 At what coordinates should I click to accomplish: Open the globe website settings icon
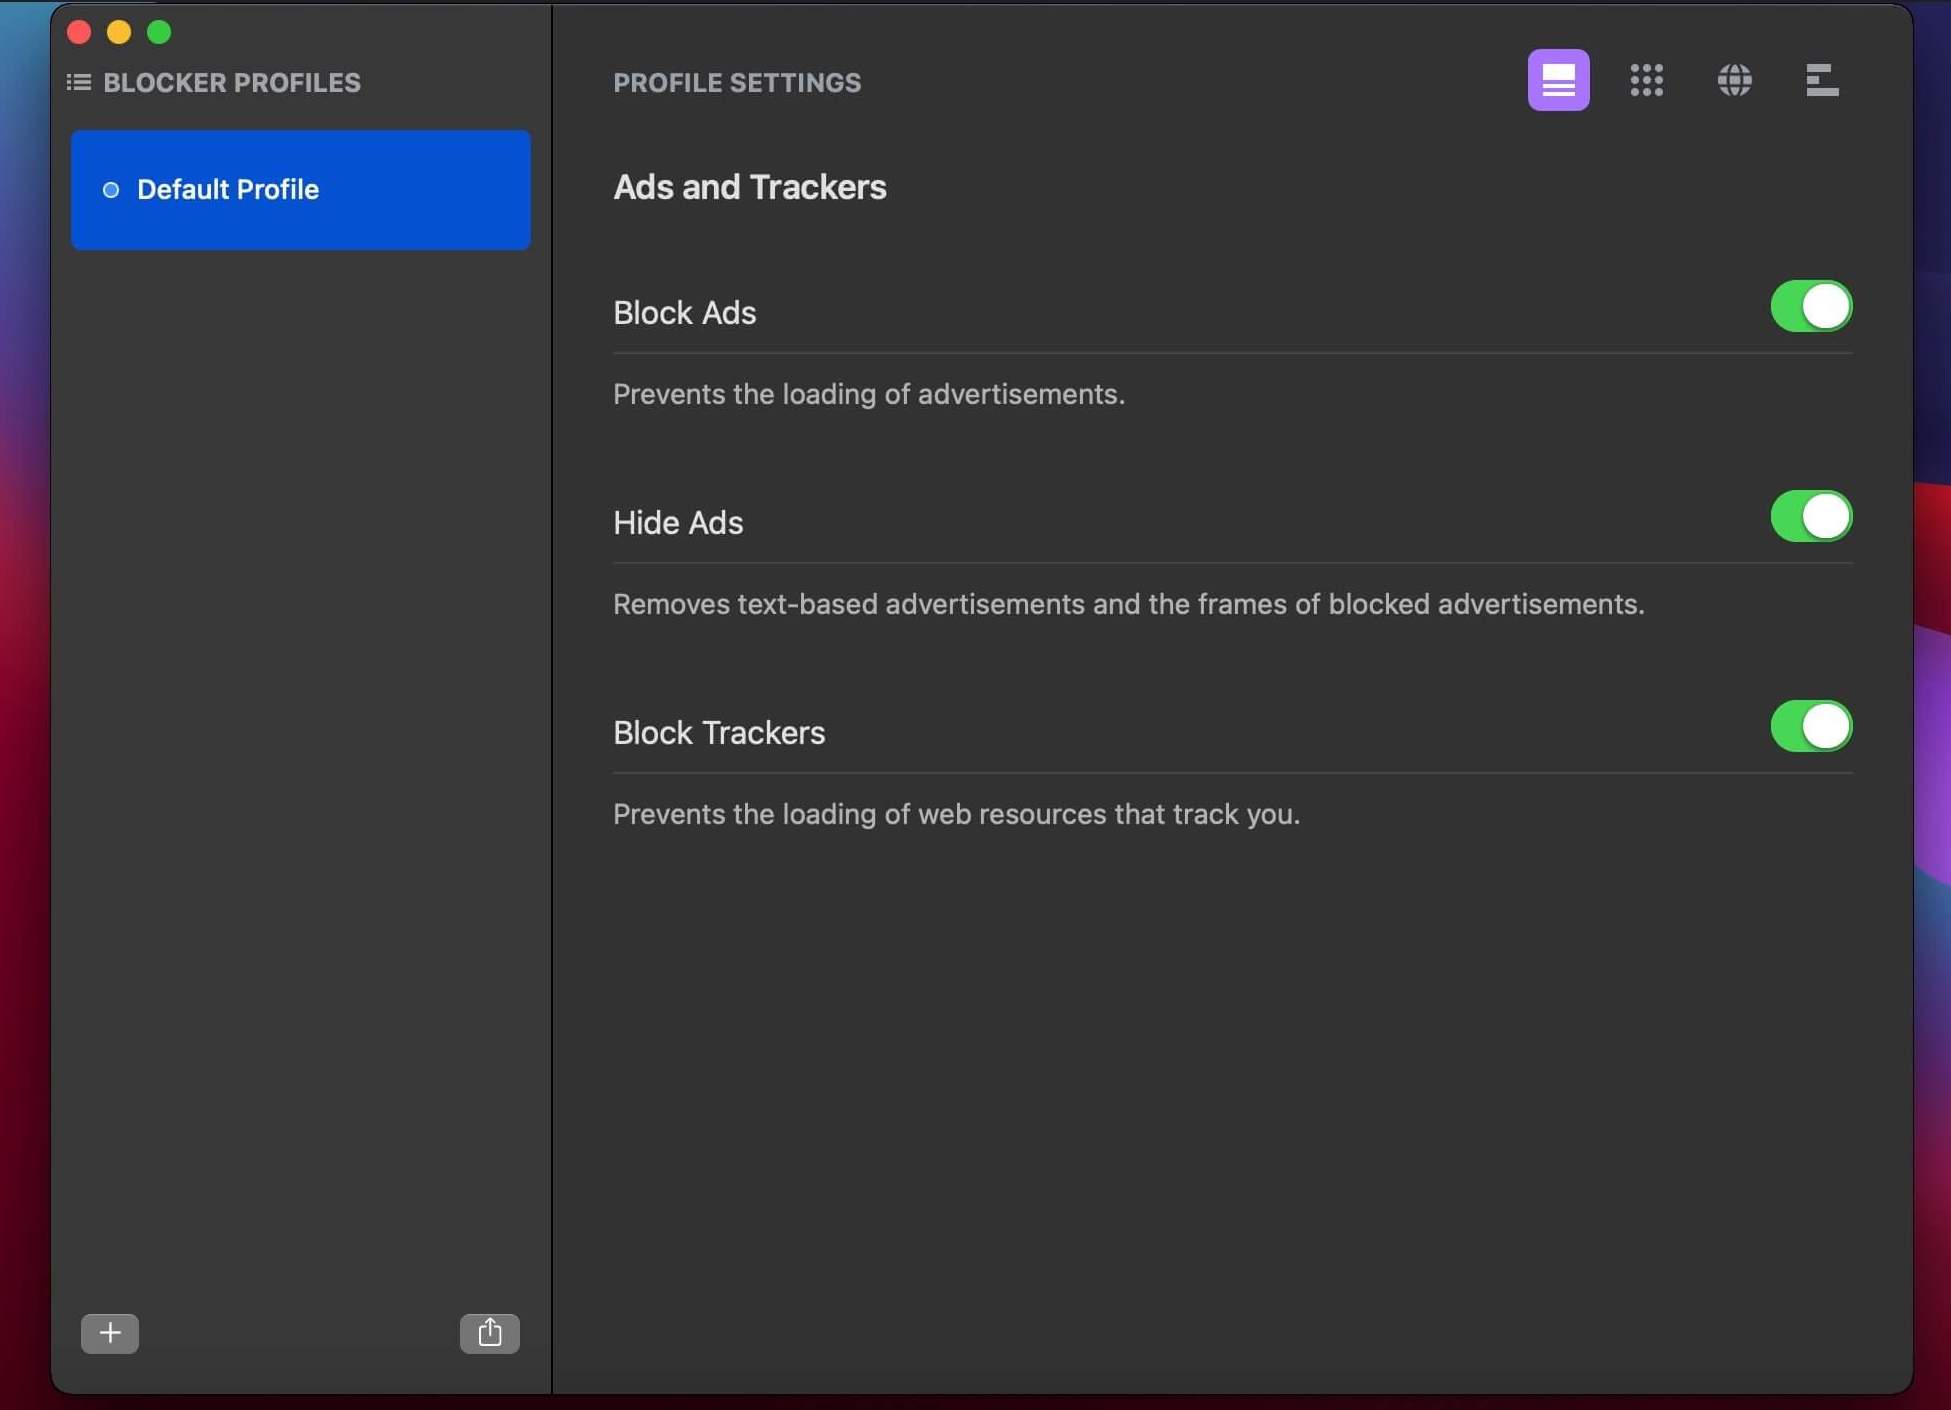coord(1734,80)
